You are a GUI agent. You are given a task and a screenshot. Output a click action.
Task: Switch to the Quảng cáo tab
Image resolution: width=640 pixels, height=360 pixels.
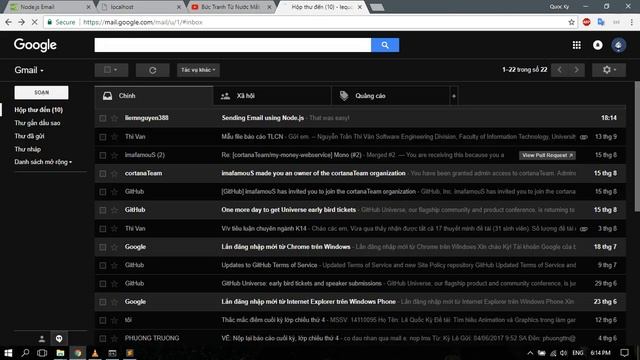coord(391,96)
